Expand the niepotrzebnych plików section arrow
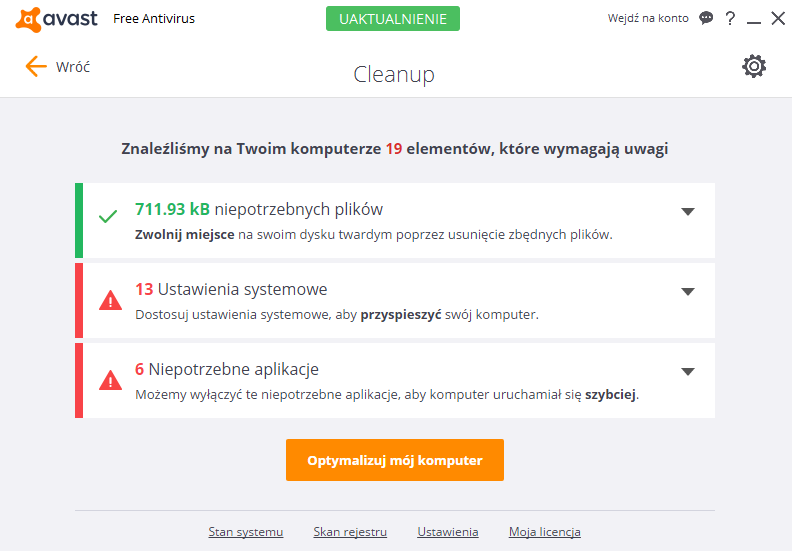The width and height of the screenshot is (792, 551). 687,212
